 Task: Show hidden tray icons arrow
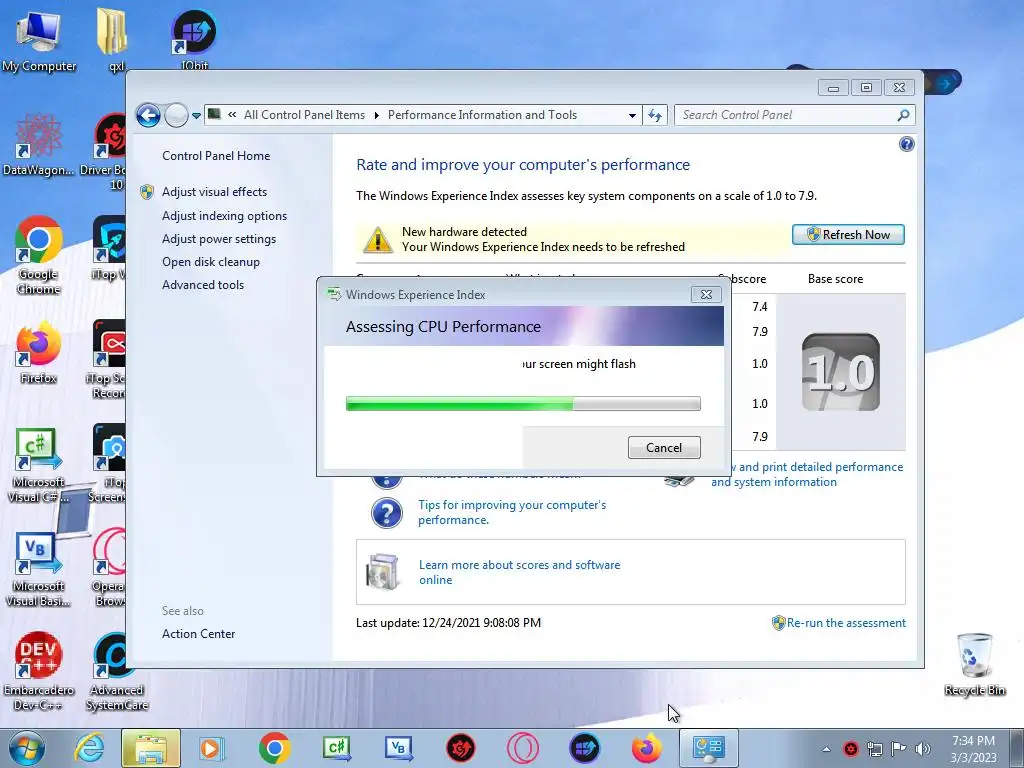pos(827,749)
